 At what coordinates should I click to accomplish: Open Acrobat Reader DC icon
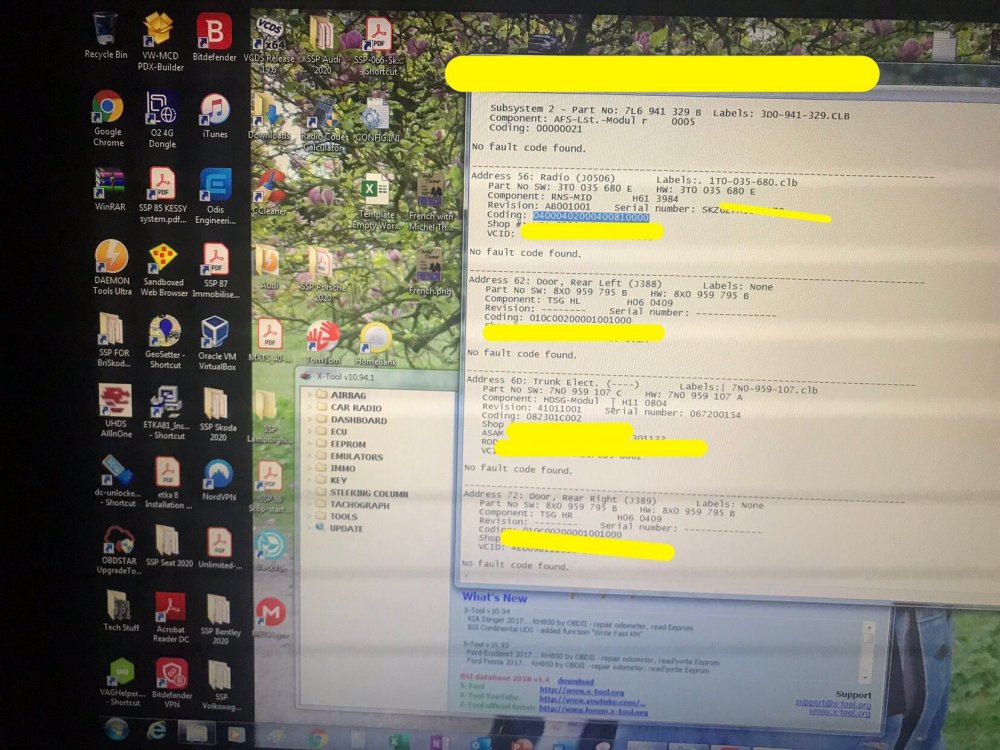tap(170, 617)
